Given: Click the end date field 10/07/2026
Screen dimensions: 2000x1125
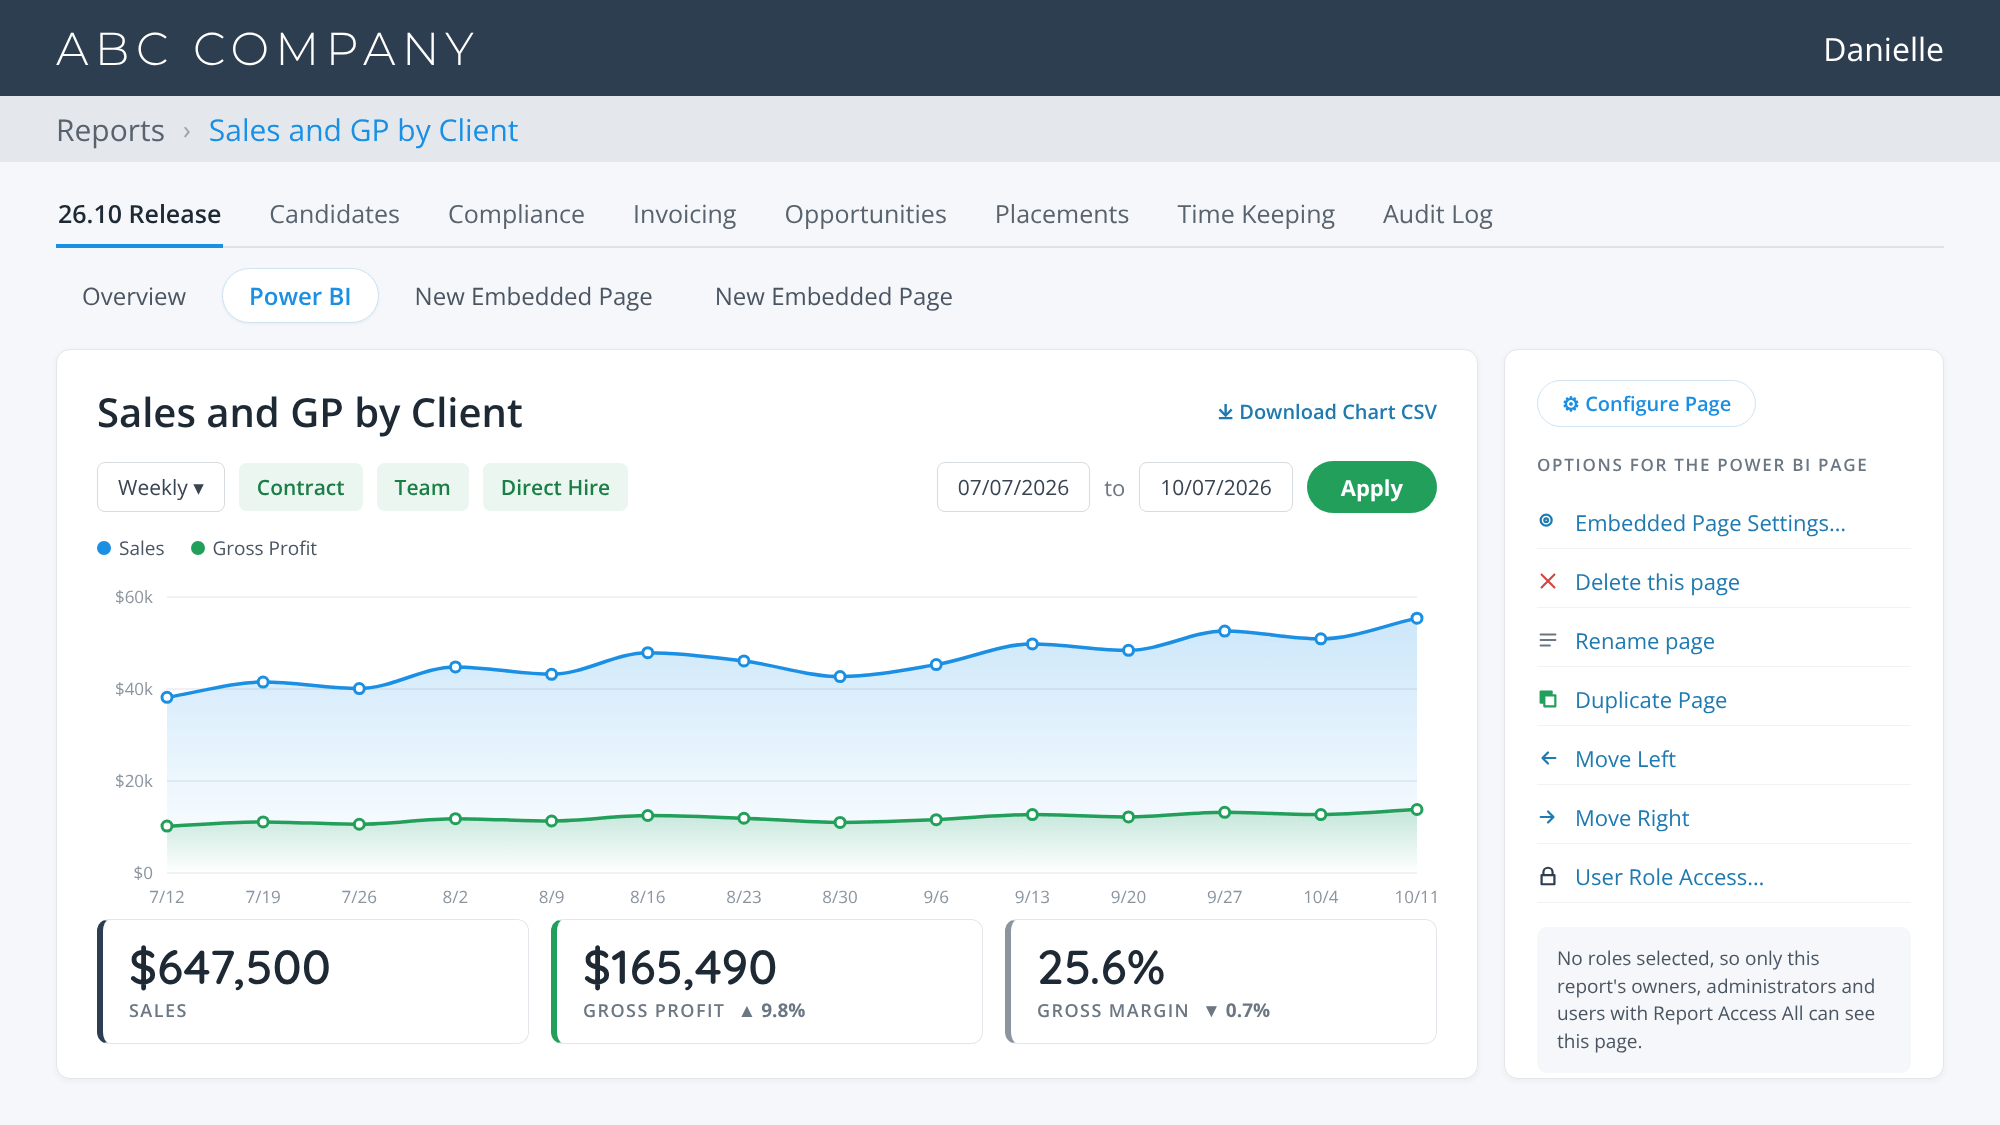Looking at the screenshot, I should (x=1215, y=487).
